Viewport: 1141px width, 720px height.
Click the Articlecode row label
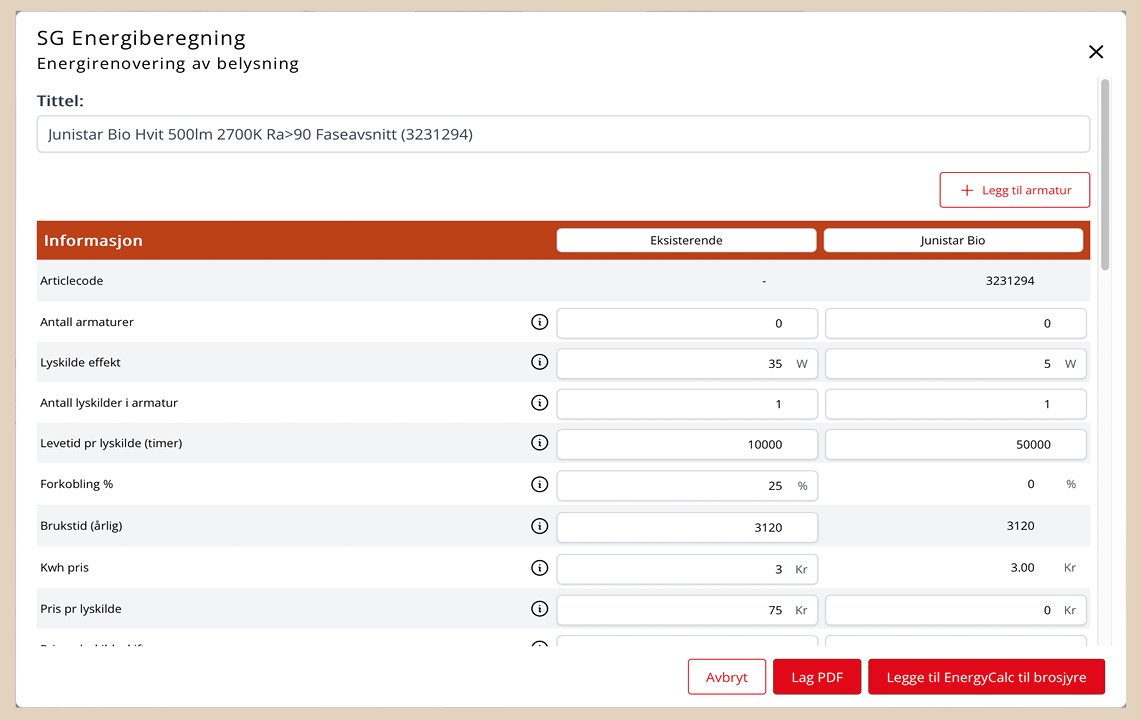pos(71,281)
